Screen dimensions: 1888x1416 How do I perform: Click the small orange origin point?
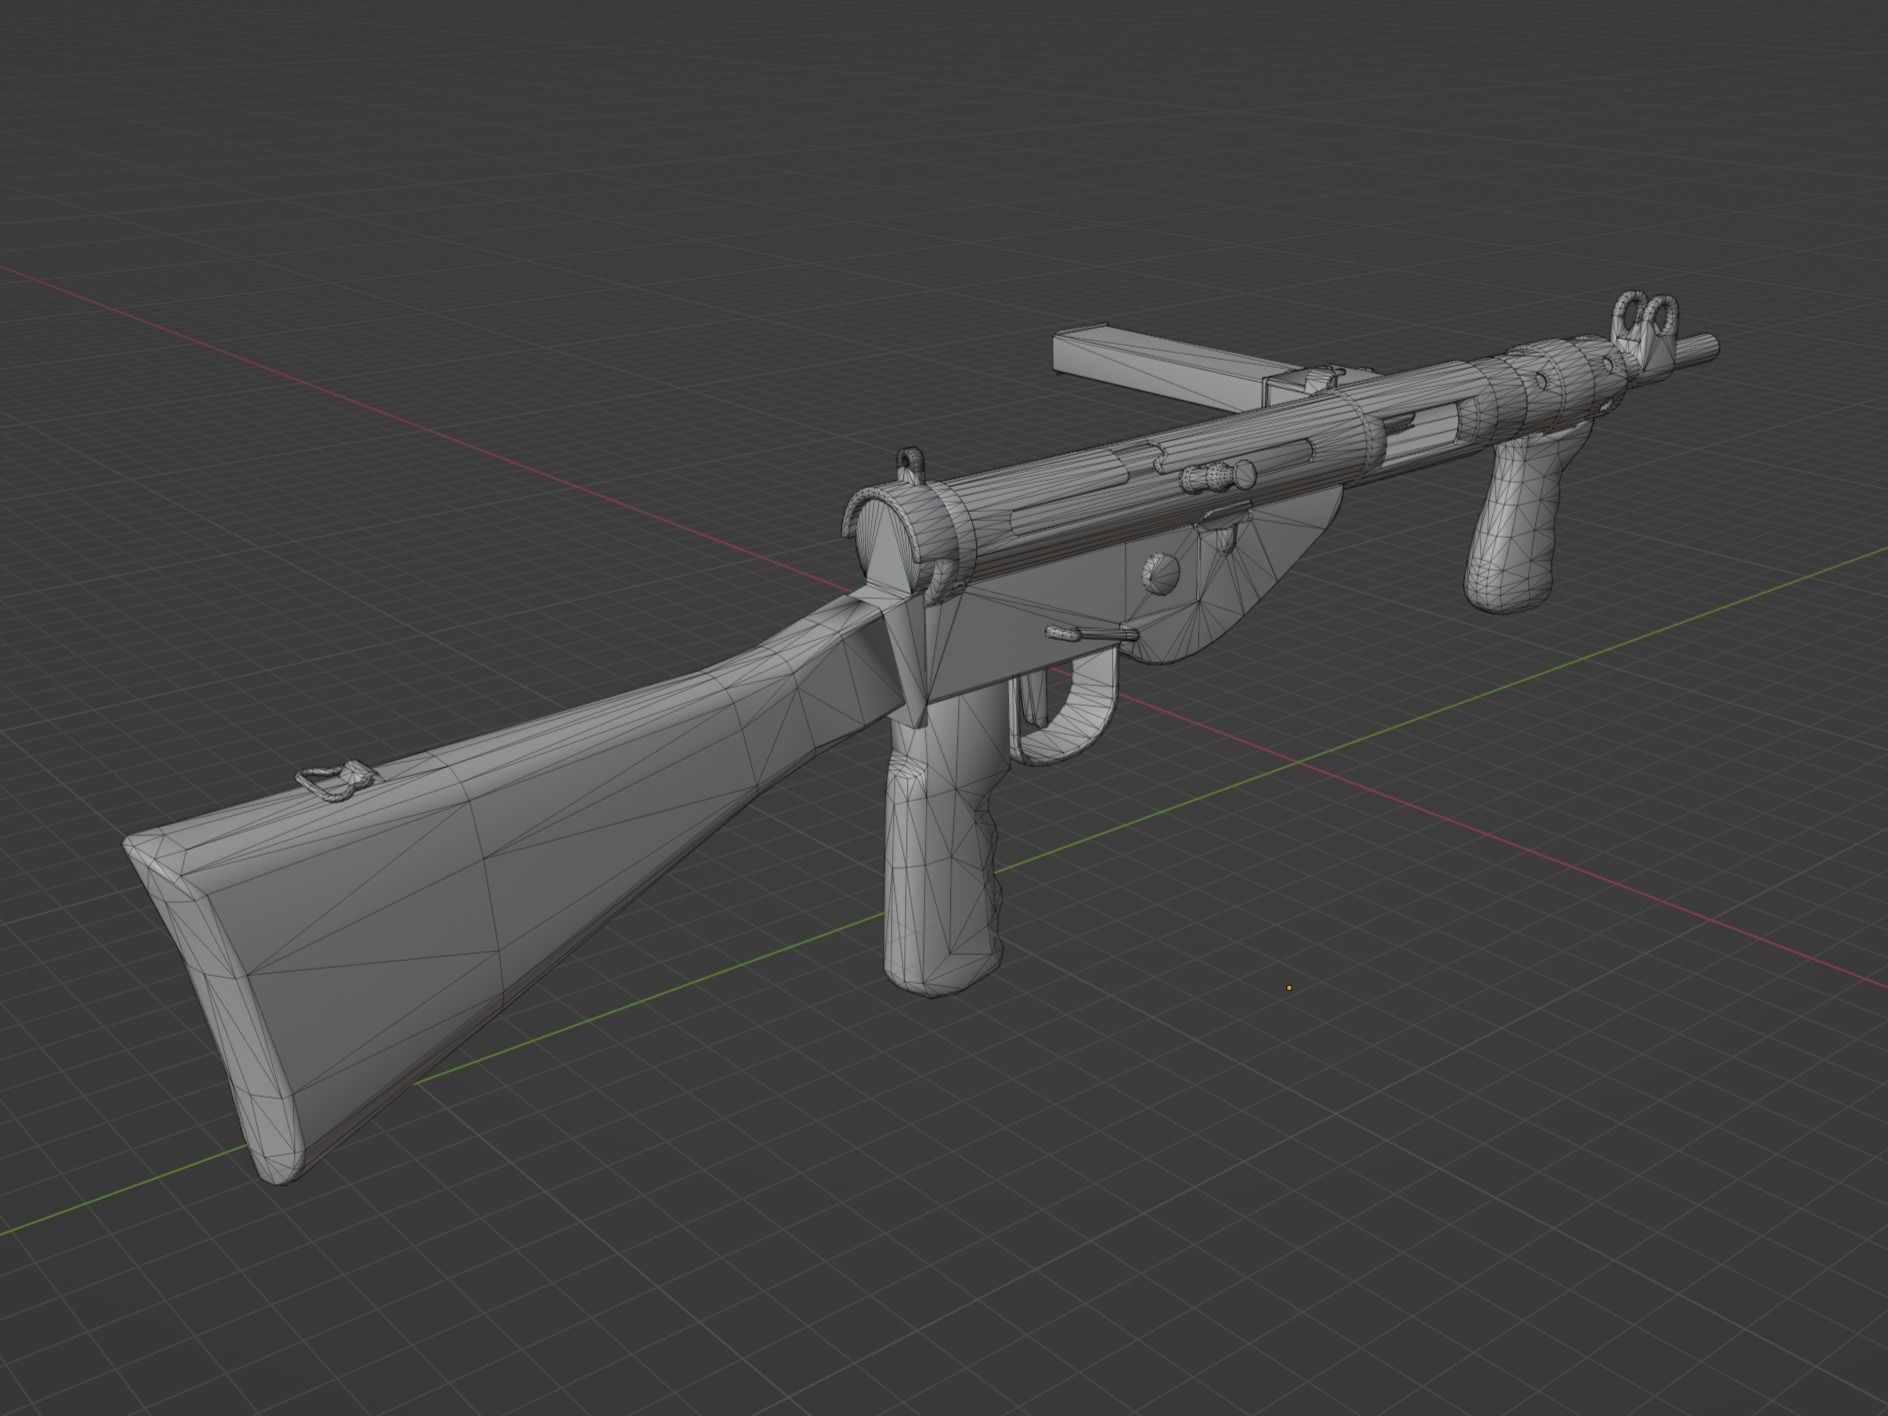1289,988
